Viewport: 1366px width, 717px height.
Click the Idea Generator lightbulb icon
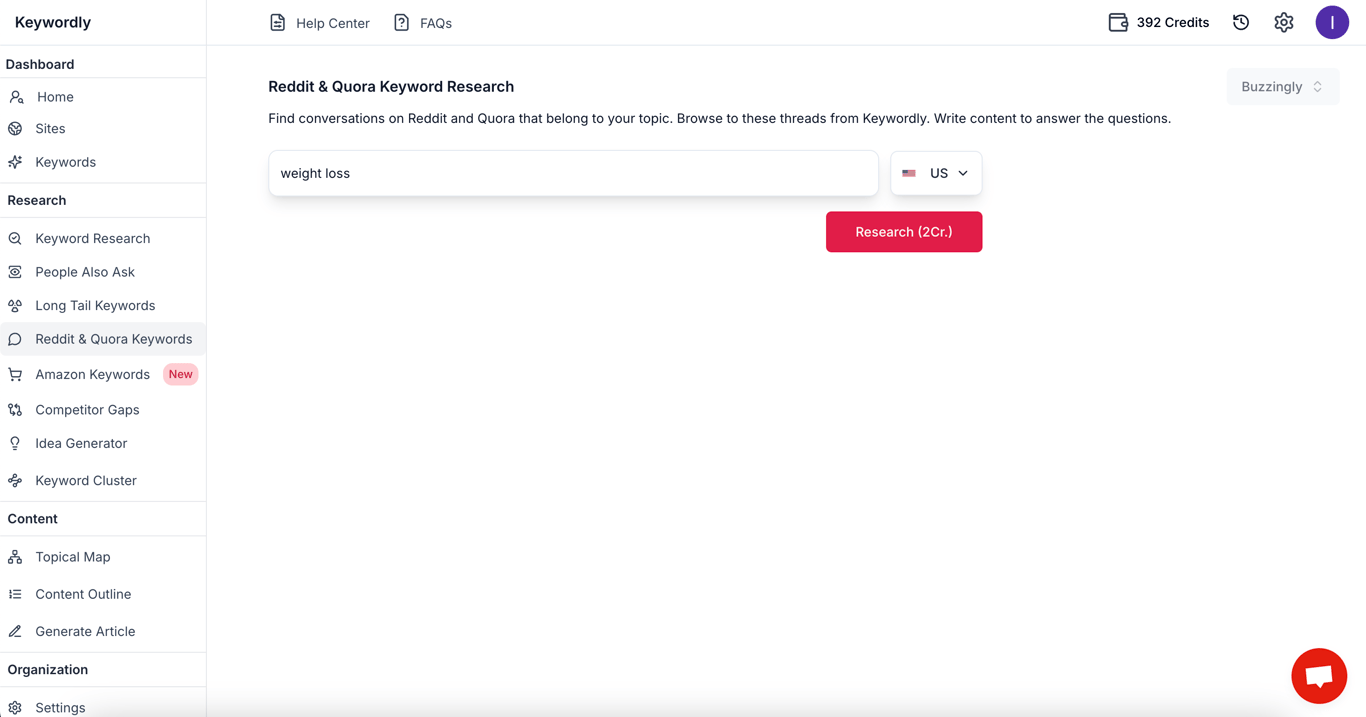[14, 443]
